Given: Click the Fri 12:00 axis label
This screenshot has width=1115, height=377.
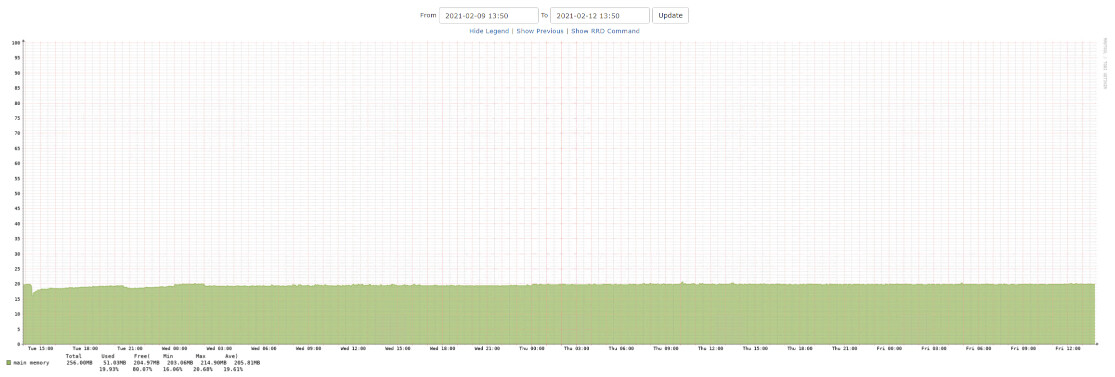Looking at the screenshot, I should (1067, 349).
